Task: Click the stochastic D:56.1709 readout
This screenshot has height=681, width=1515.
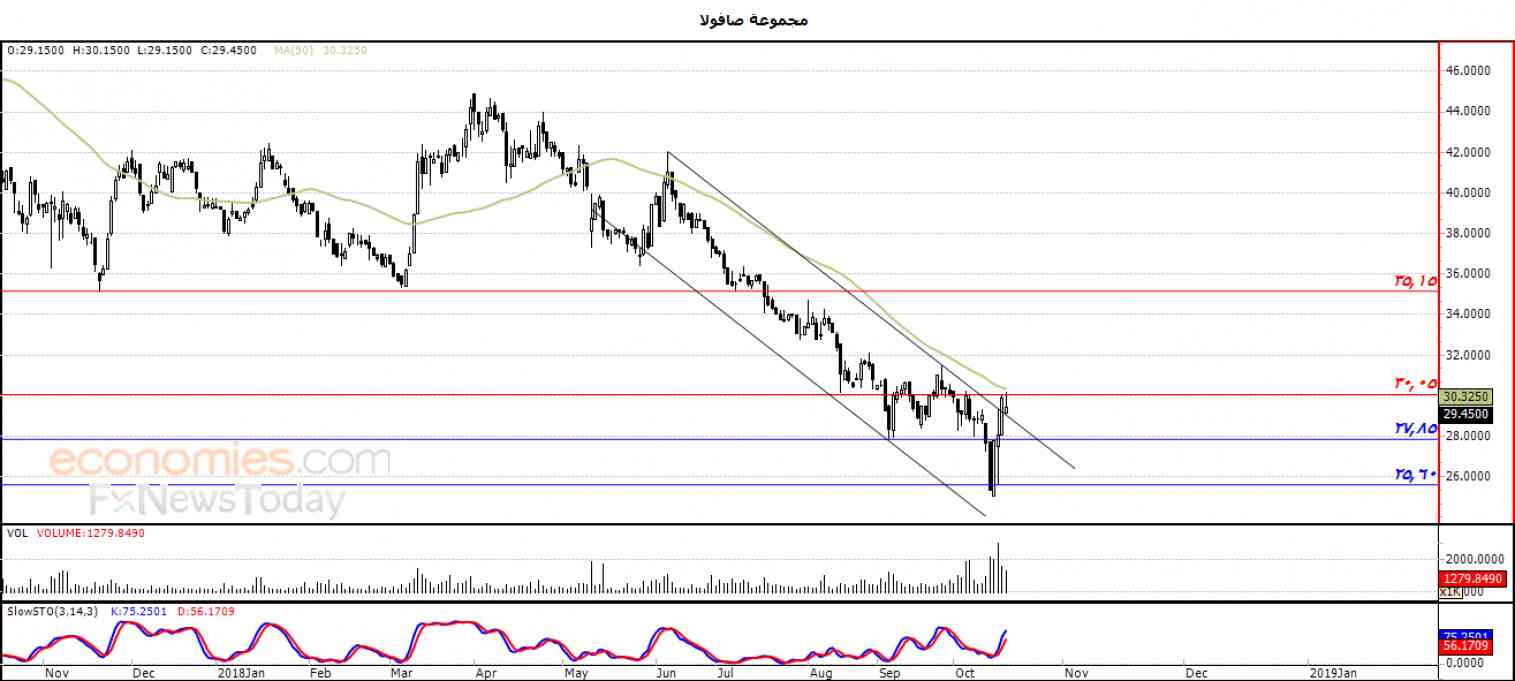Action: (x=206, y=610)
